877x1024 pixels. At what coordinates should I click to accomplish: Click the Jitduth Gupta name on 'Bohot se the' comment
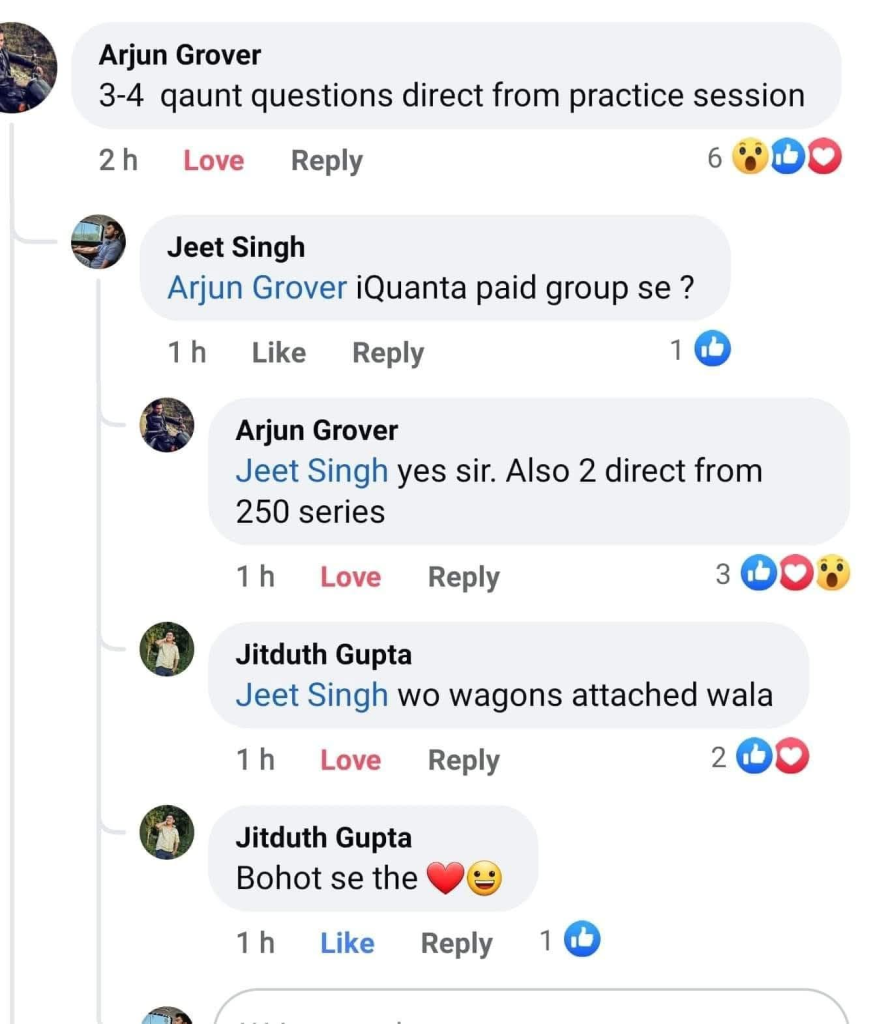323,837
